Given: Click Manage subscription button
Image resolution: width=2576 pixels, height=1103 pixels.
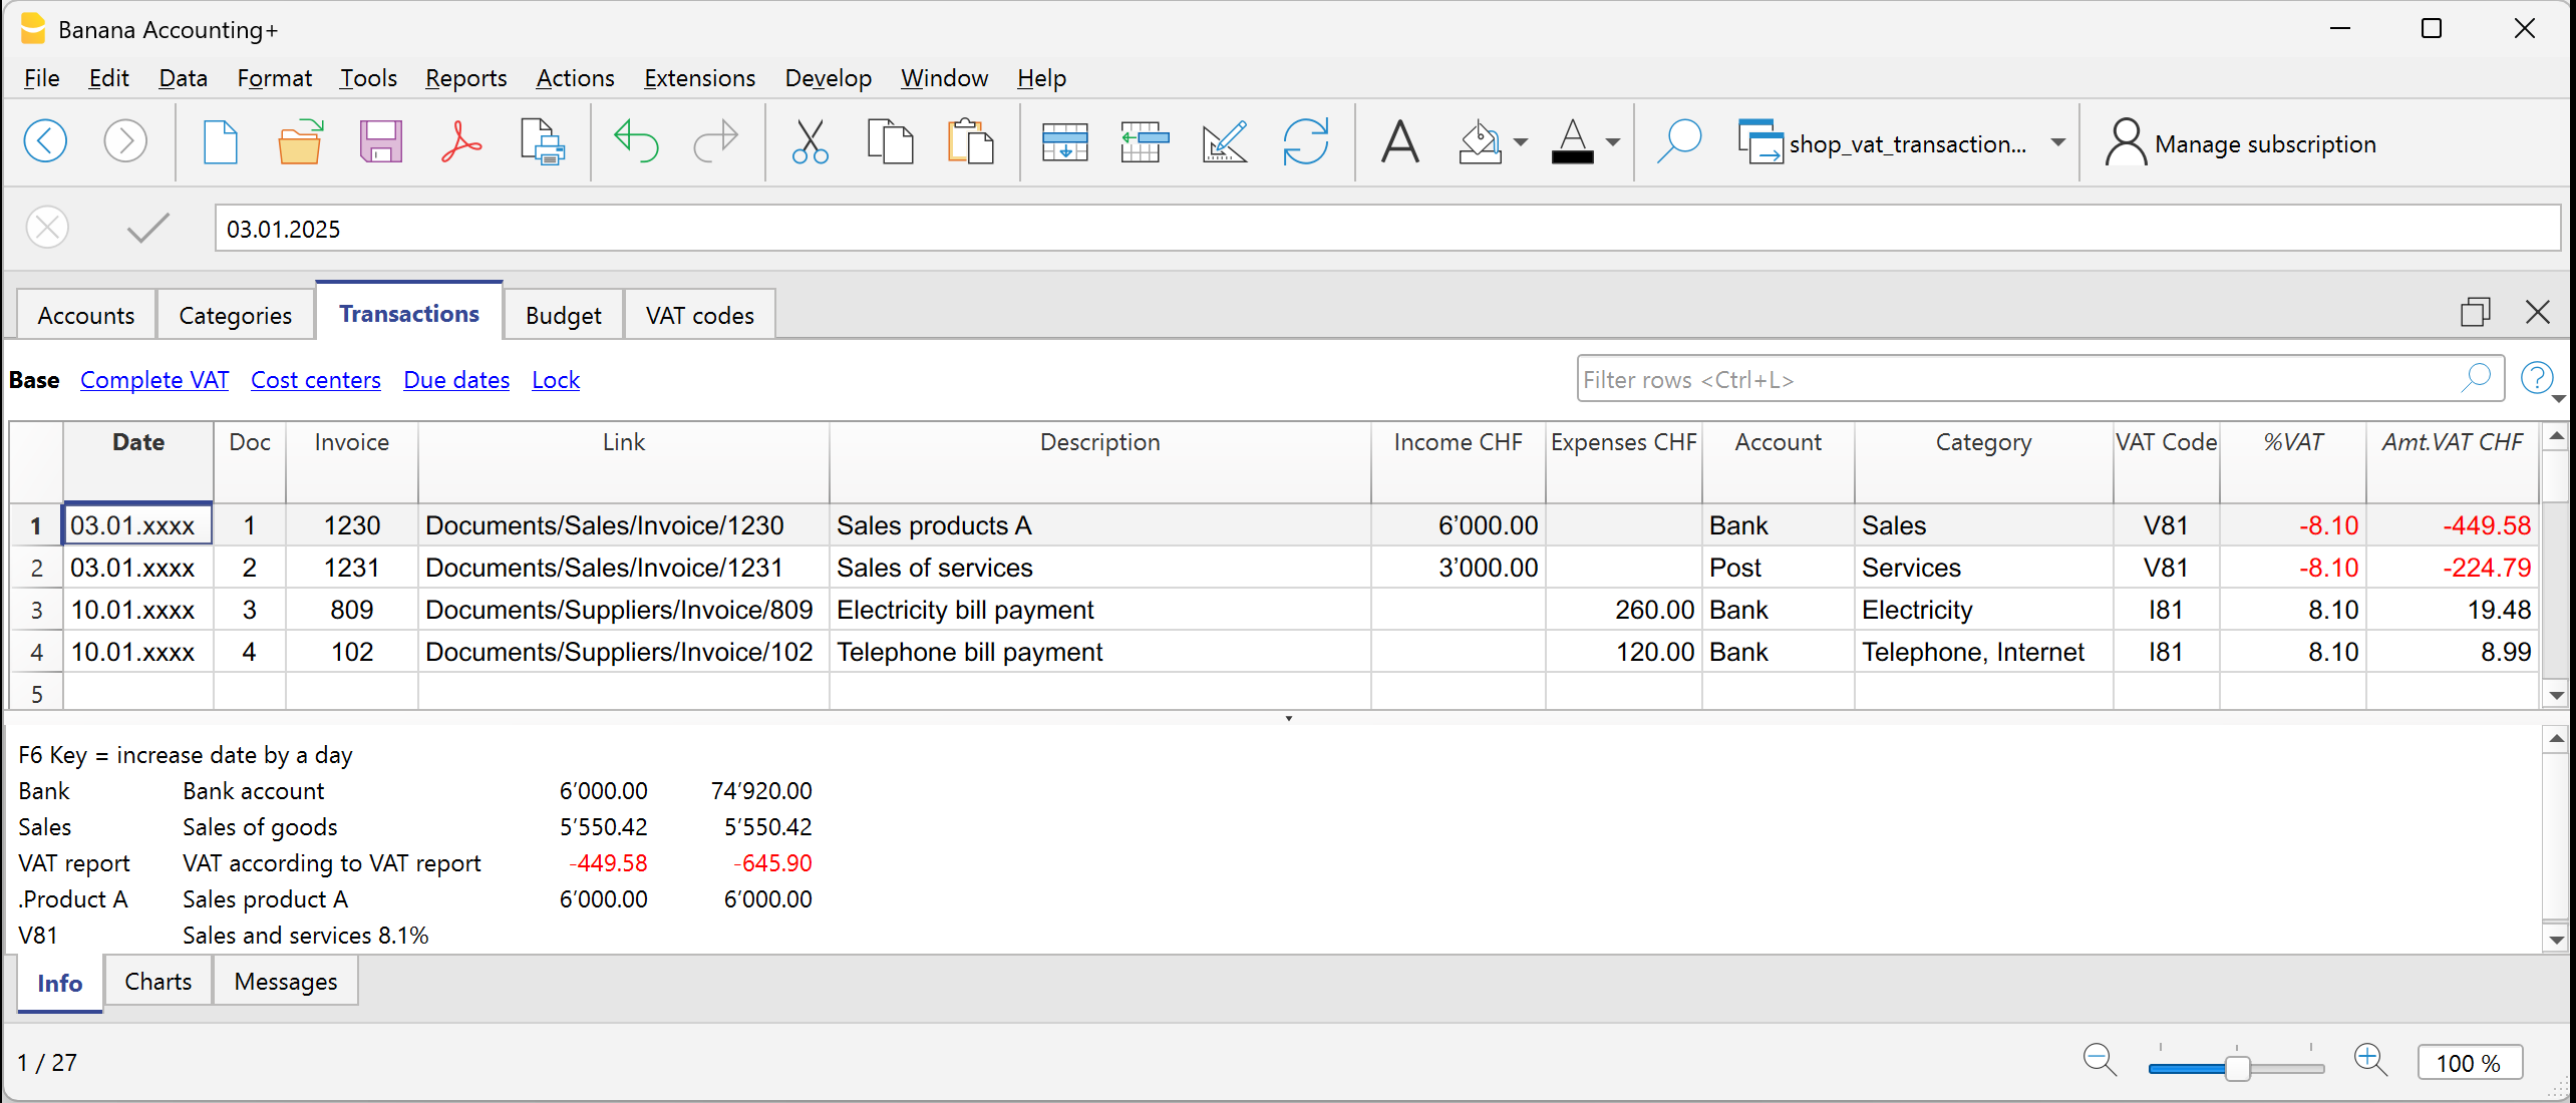Looking at the screenshot, I should tap(2240, 144).
